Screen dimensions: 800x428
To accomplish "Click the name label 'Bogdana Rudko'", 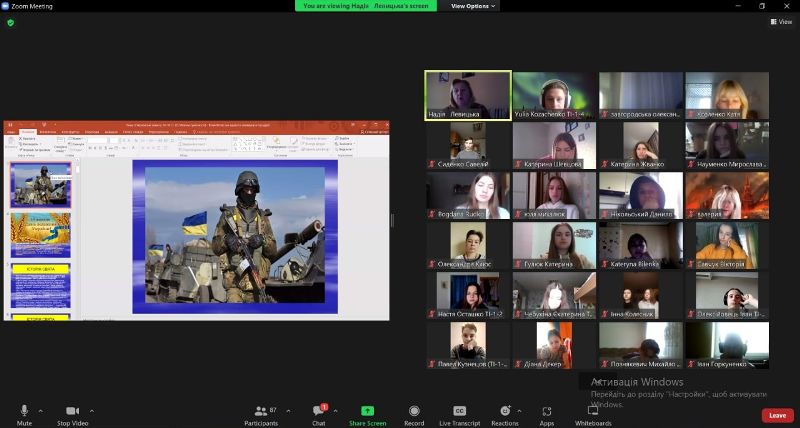I will click(x=461, y=214).
